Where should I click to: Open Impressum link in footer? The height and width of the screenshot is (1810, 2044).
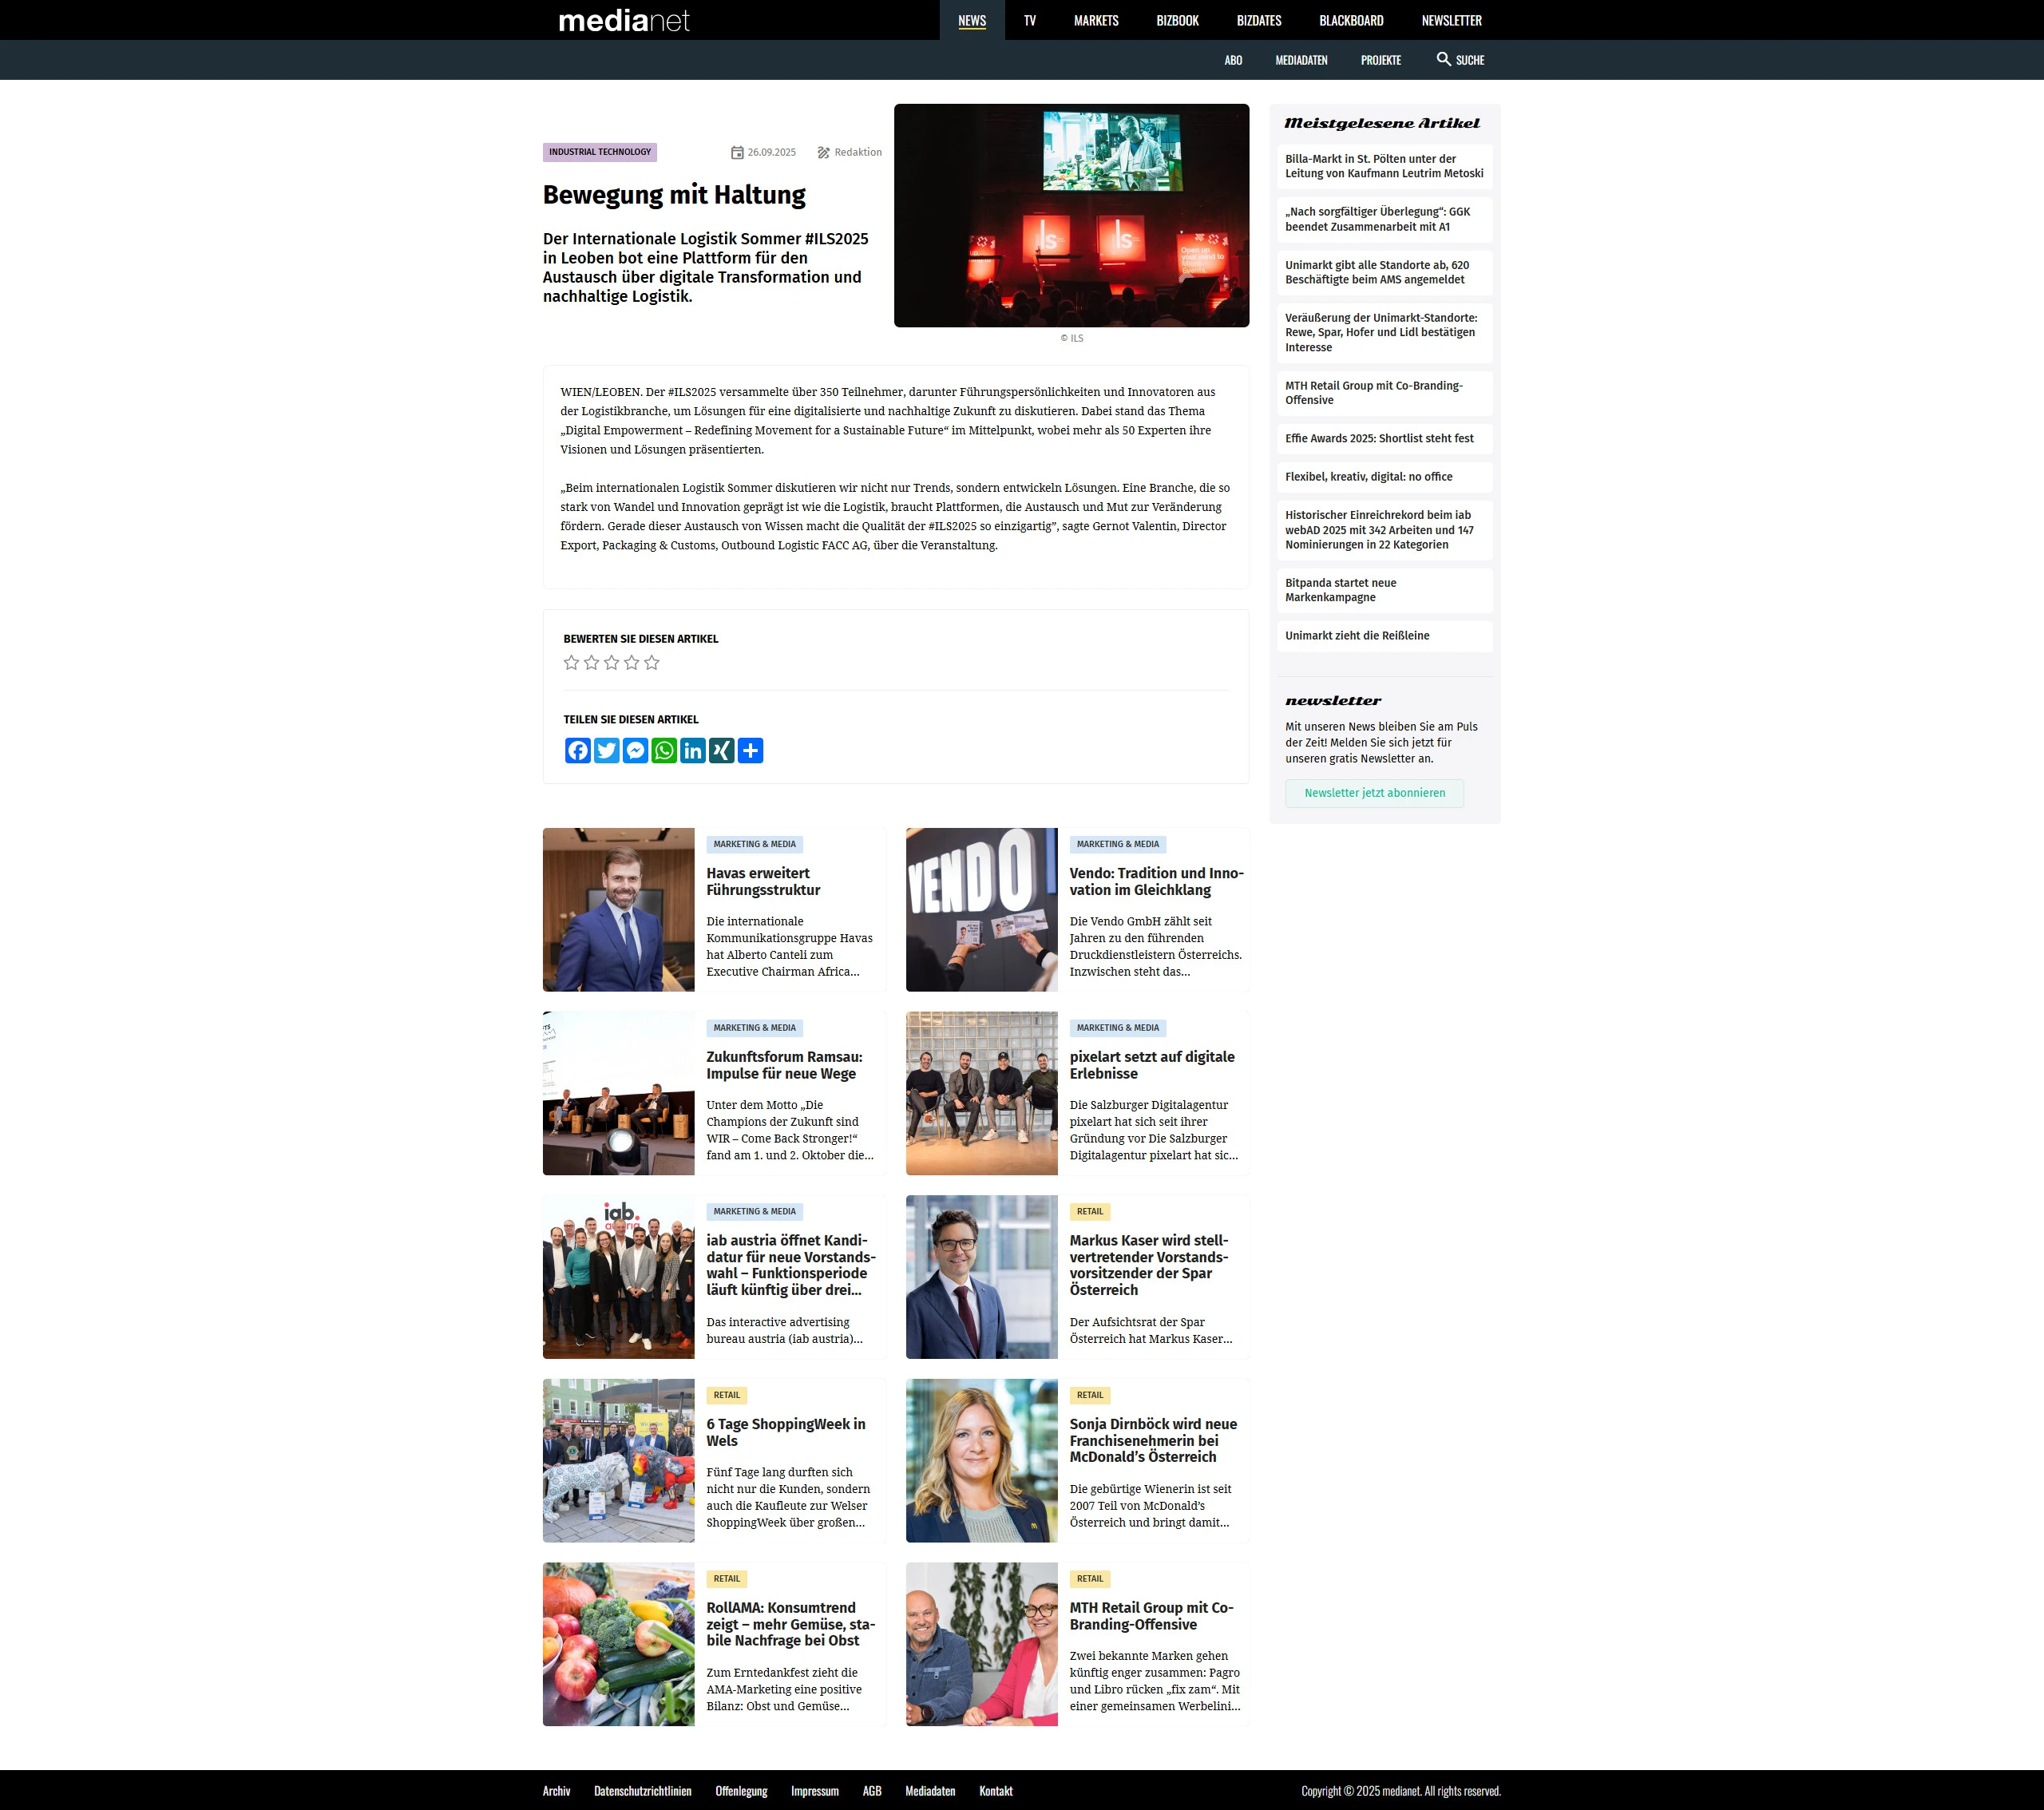pyautogui.click(x=814, y=1791)
